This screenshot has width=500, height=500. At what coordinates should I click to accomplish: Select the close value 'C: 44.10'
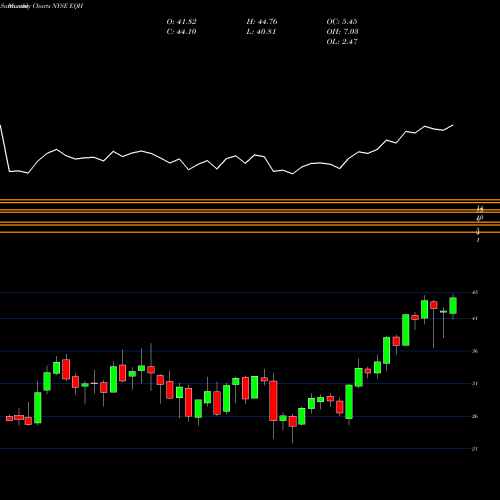pos(181,32)
